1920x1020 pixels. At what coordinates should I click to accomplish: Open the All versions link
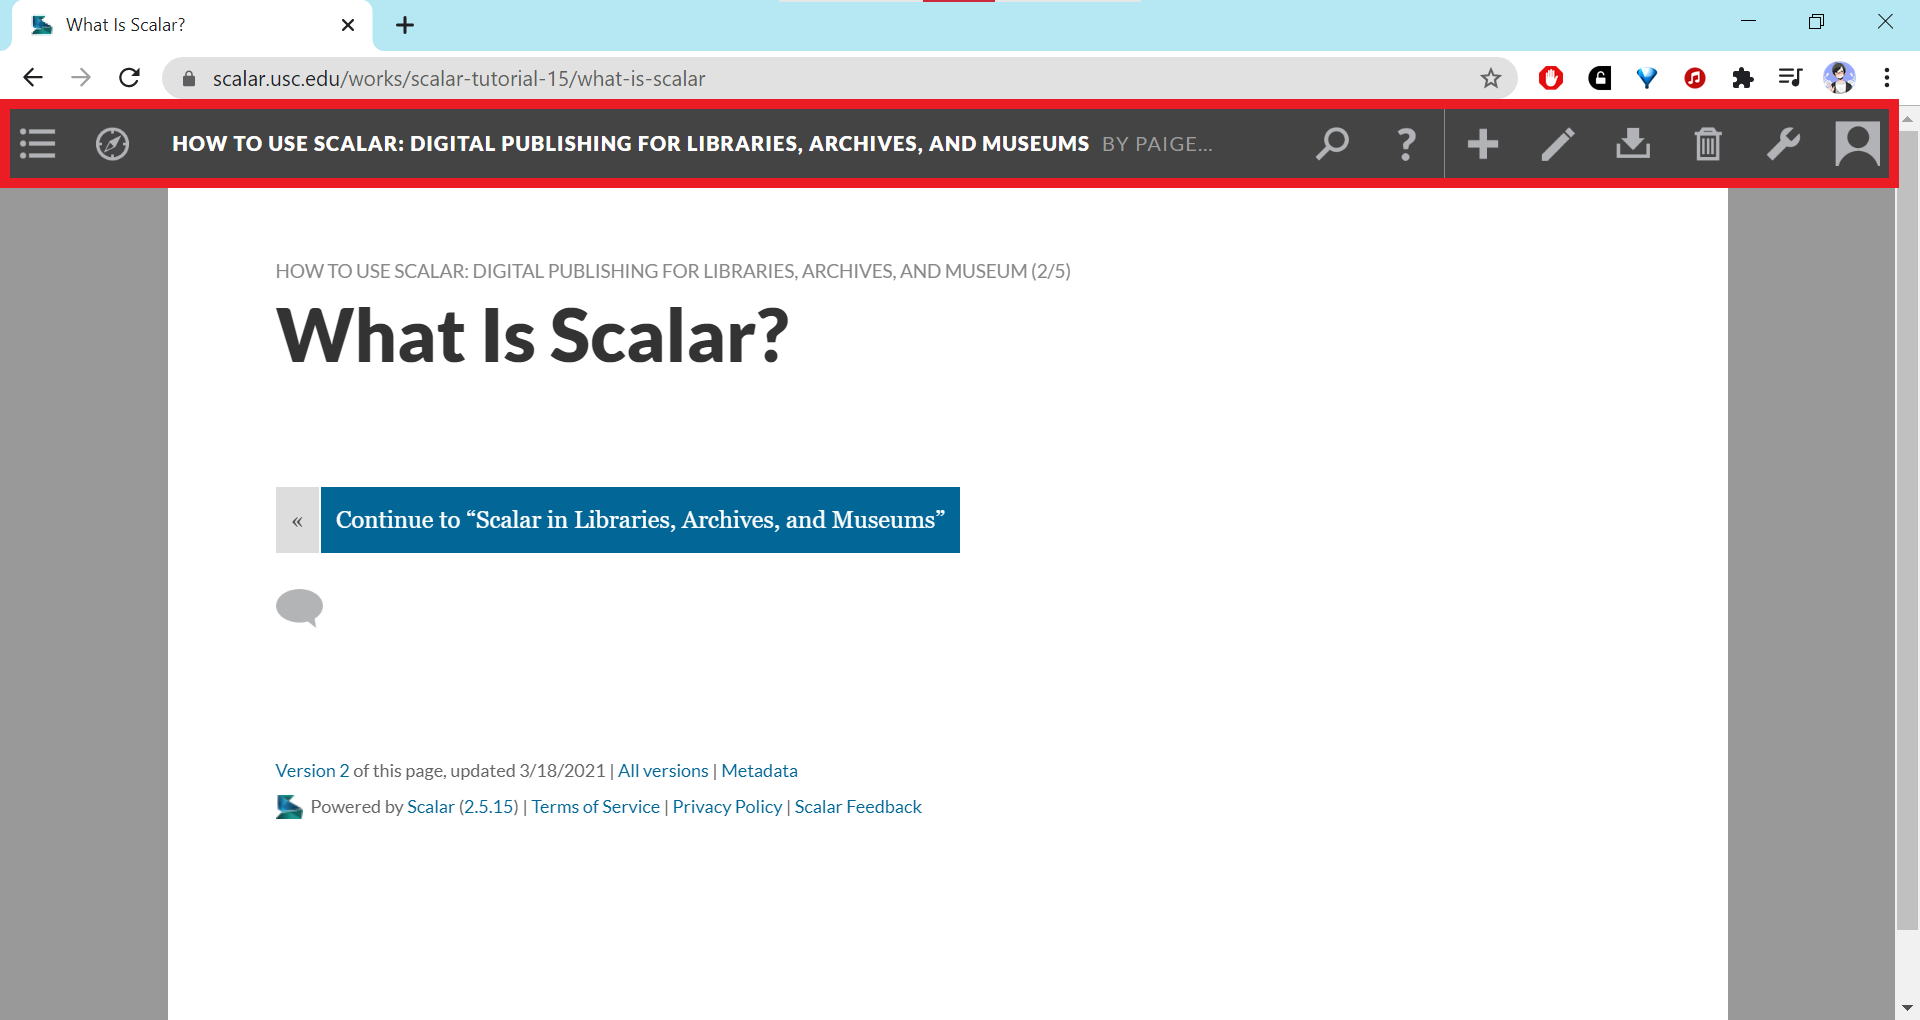pos(663,771)
